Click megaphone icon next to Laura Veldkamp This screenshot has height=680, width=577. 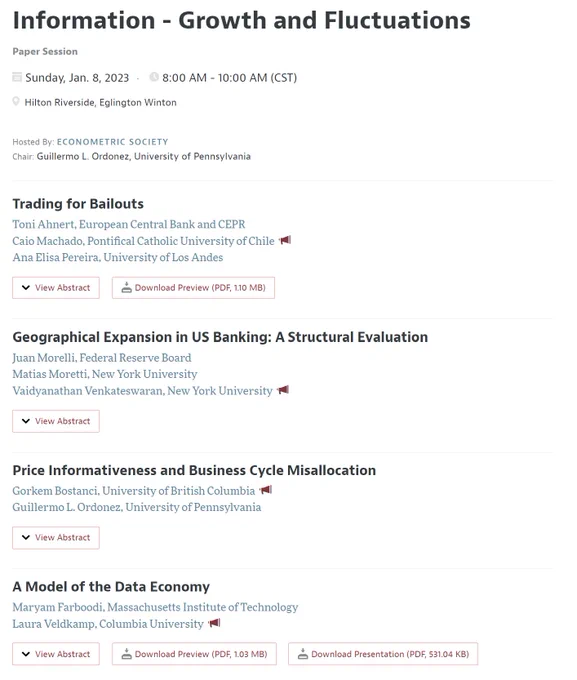pos(214,623)
